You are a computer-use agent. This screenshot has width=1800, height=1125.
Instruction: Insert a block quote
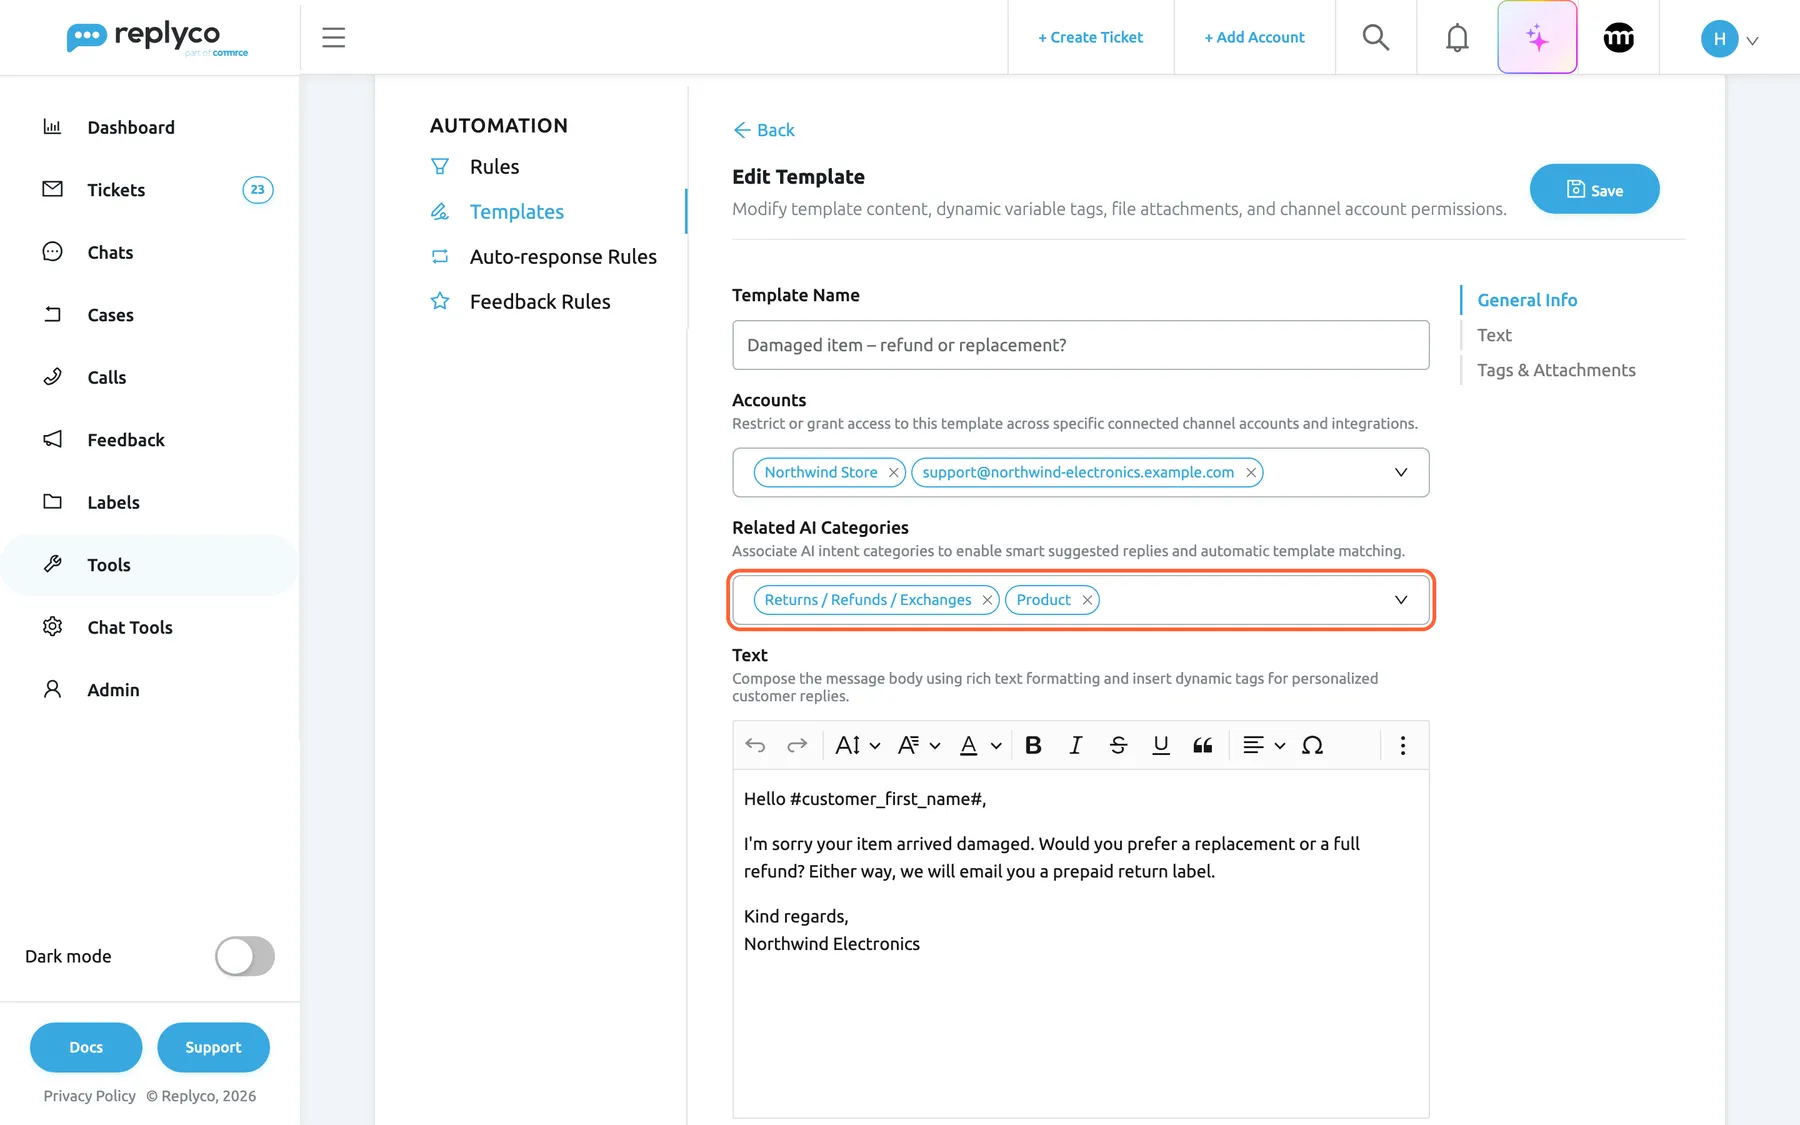click(1202, 745)
